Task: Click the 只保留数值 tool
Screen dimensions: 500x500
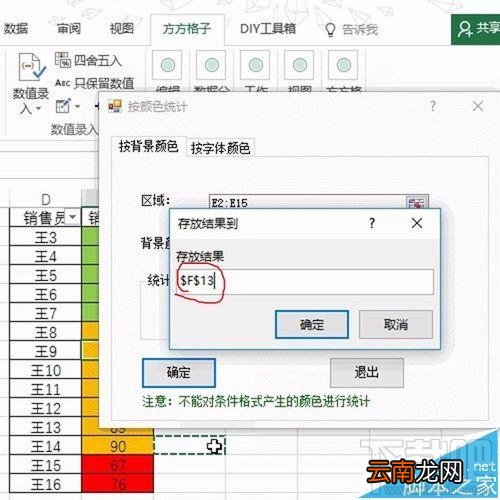Action: (95, 83)
